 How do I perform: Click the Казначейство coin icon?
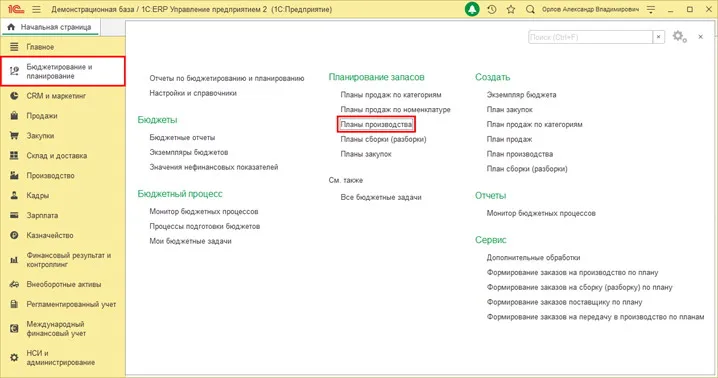tap(14, 235)
